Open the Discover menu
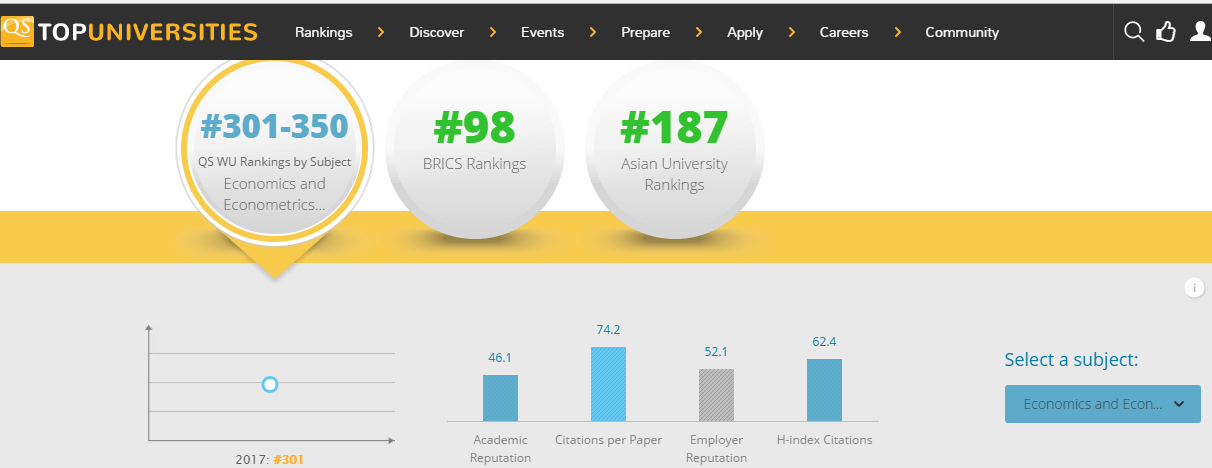This screenshot has width=1212, height=468. 436,32
